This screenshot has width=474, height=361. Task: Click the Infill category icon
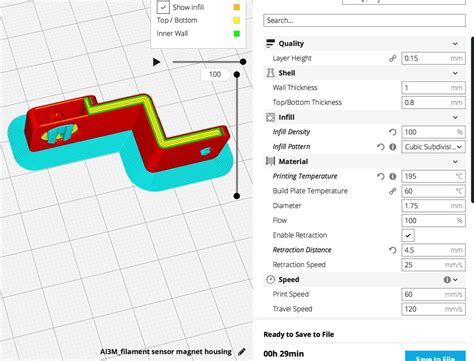point(270,117)
